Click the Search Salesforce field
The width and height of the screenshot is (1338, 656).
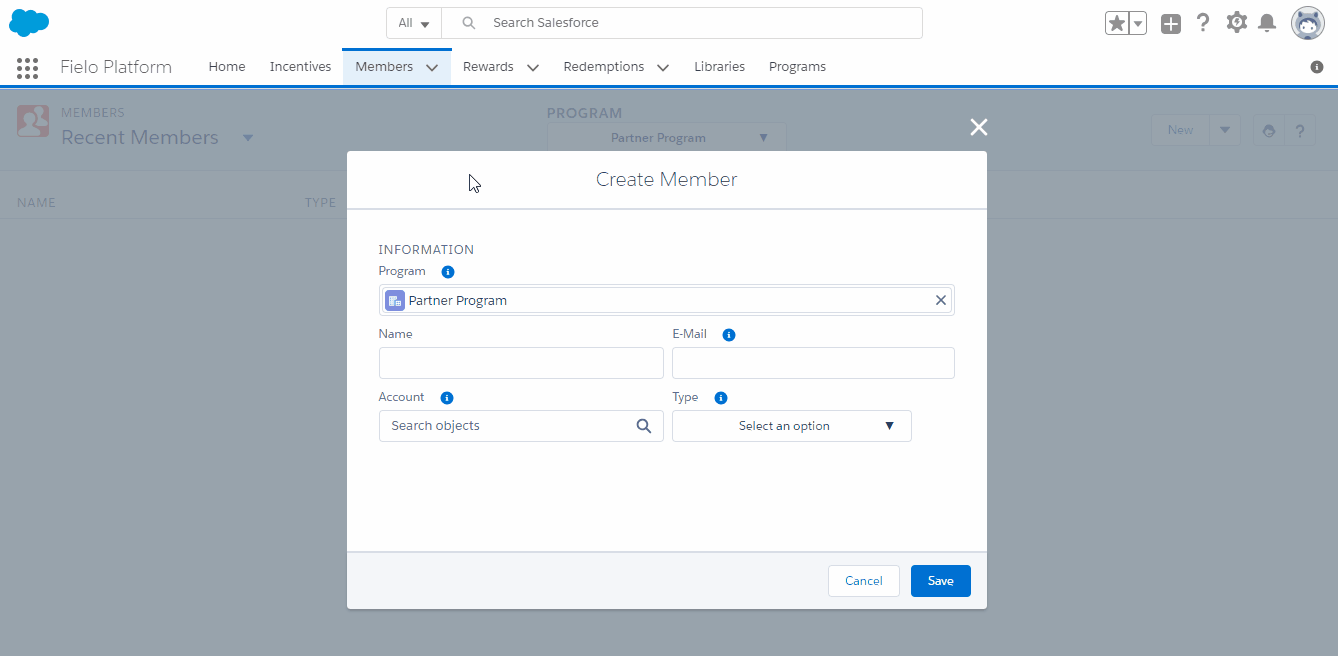tap(682, 23)
